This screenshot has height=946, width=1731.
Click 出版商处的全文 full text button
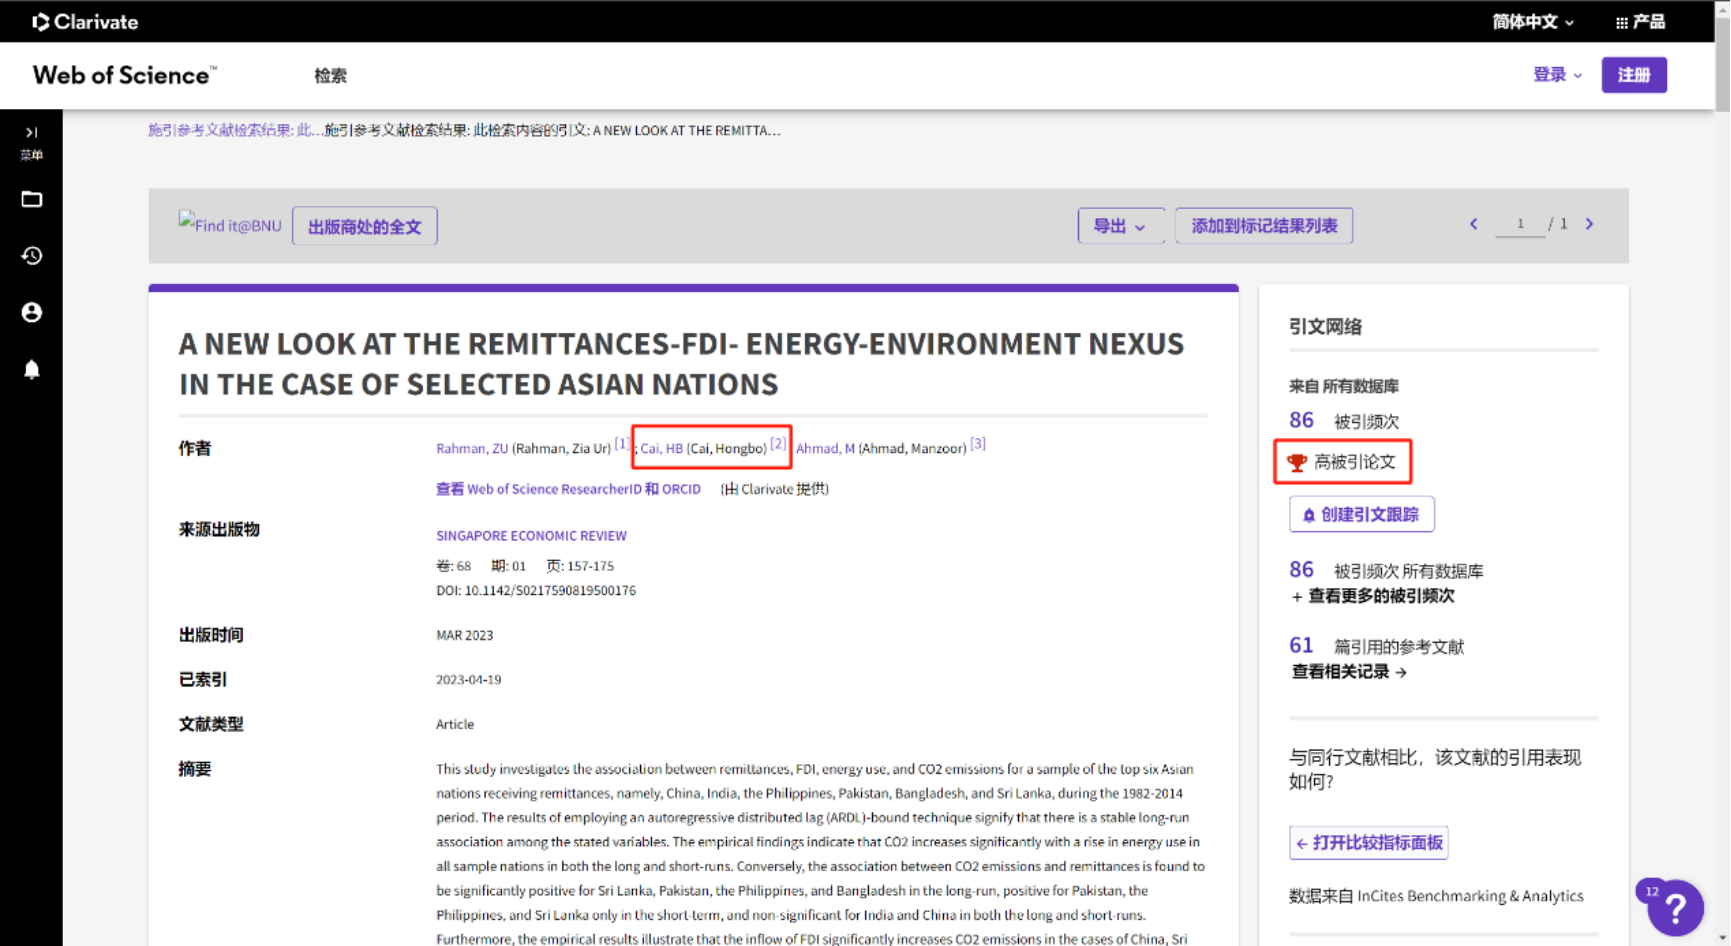point(364,227)
